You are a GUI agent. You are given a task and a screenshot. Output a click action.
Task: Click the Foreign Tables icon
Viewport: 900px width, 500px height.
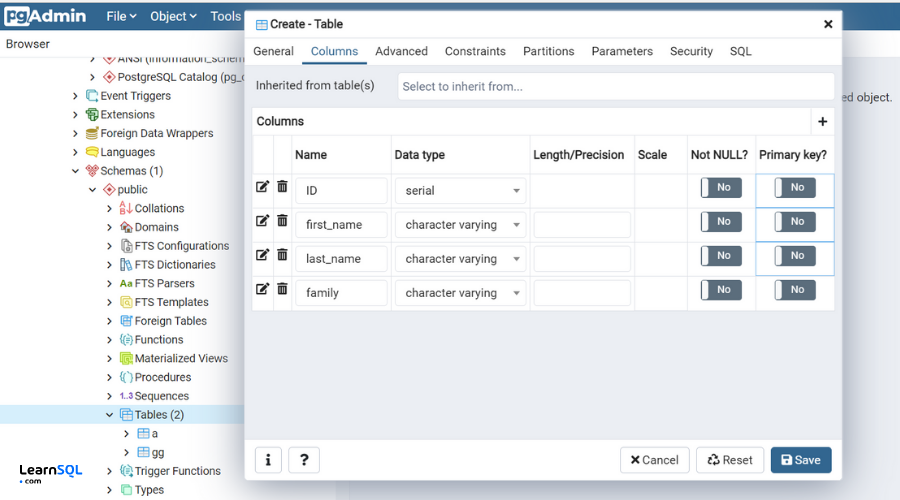pyautogui.click(x=126, y=321)
